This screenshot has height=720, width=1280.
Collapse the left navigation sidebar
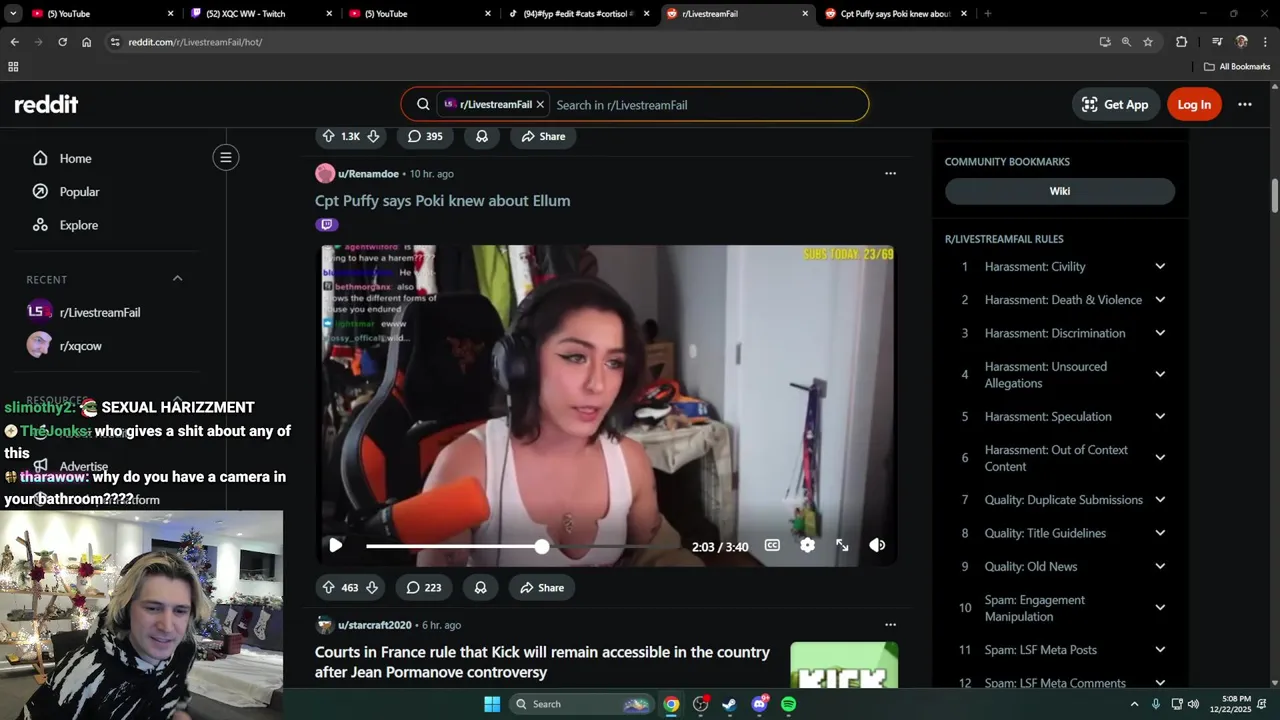coord(226,157)
